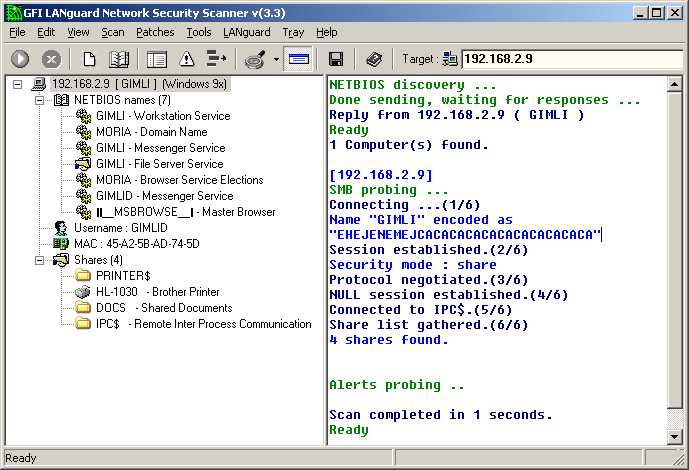
Task: Click the encoded name EHEJENEMEJCACACA log line
Action: [465, 235]
